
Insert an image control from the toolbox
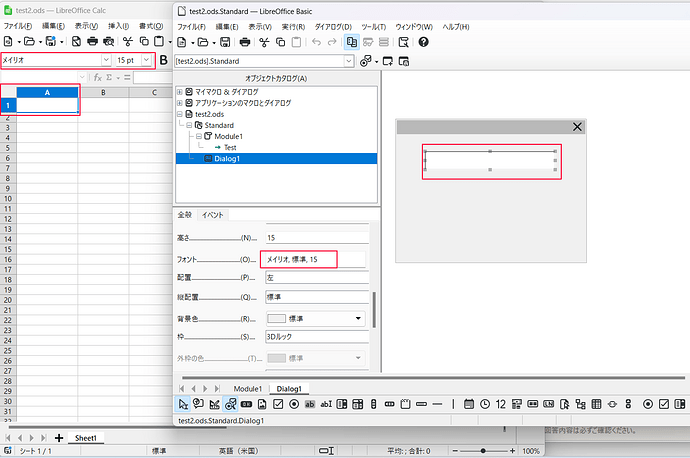262,404
